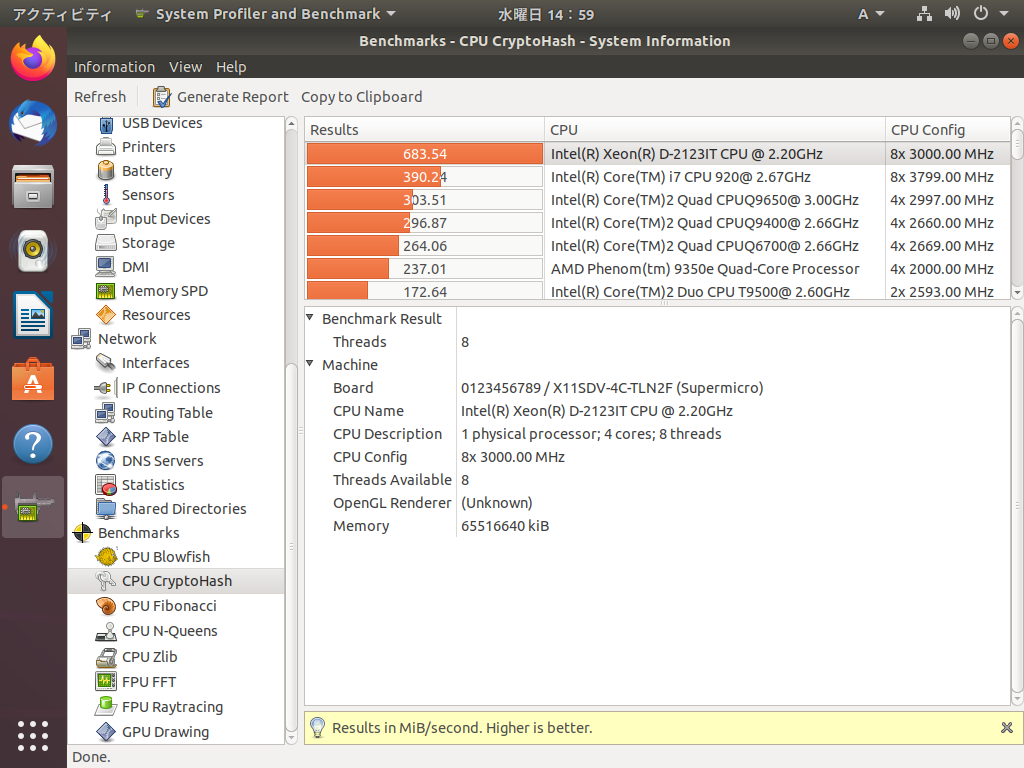This screenshot has width=1024, height=768.
Task: Select the Input Devices icon
Action: tap(106, 219)
